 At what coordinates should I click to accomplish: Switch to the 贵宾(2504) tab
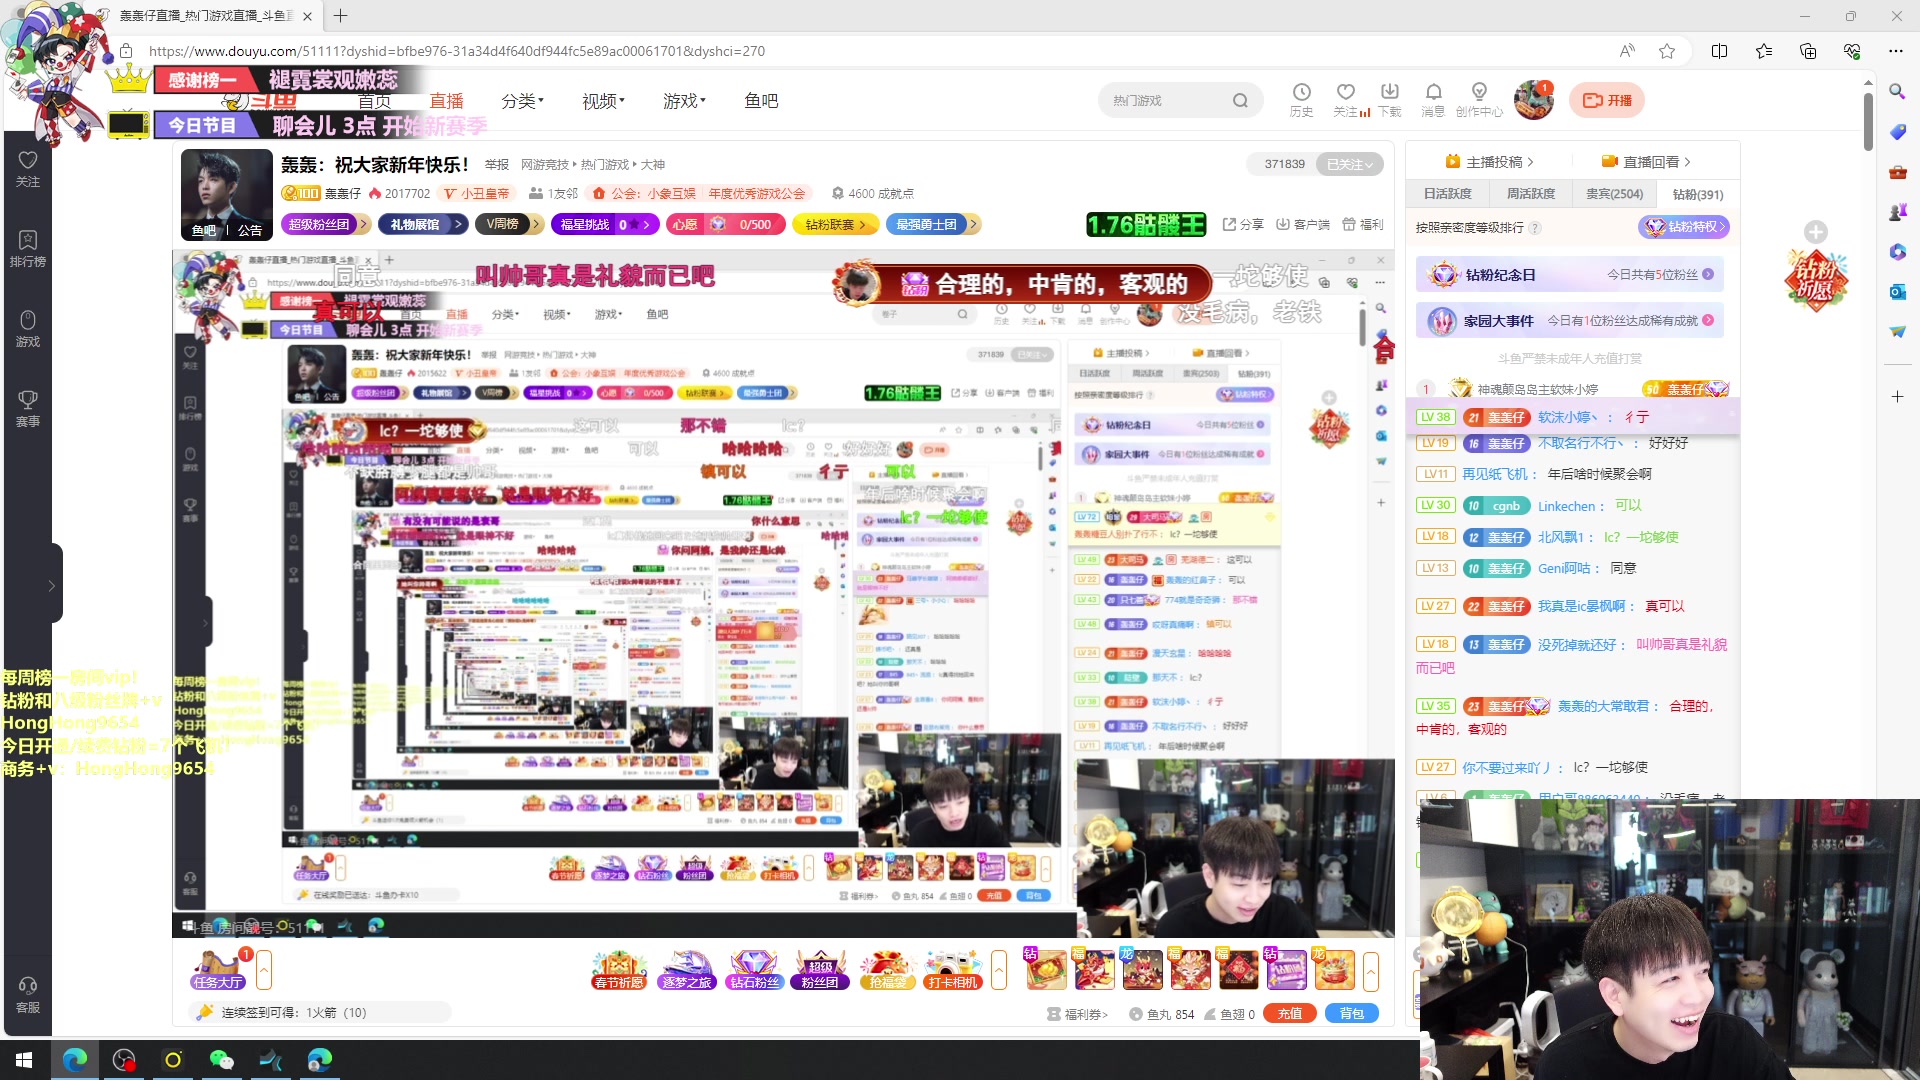(x=1614, y=194)
